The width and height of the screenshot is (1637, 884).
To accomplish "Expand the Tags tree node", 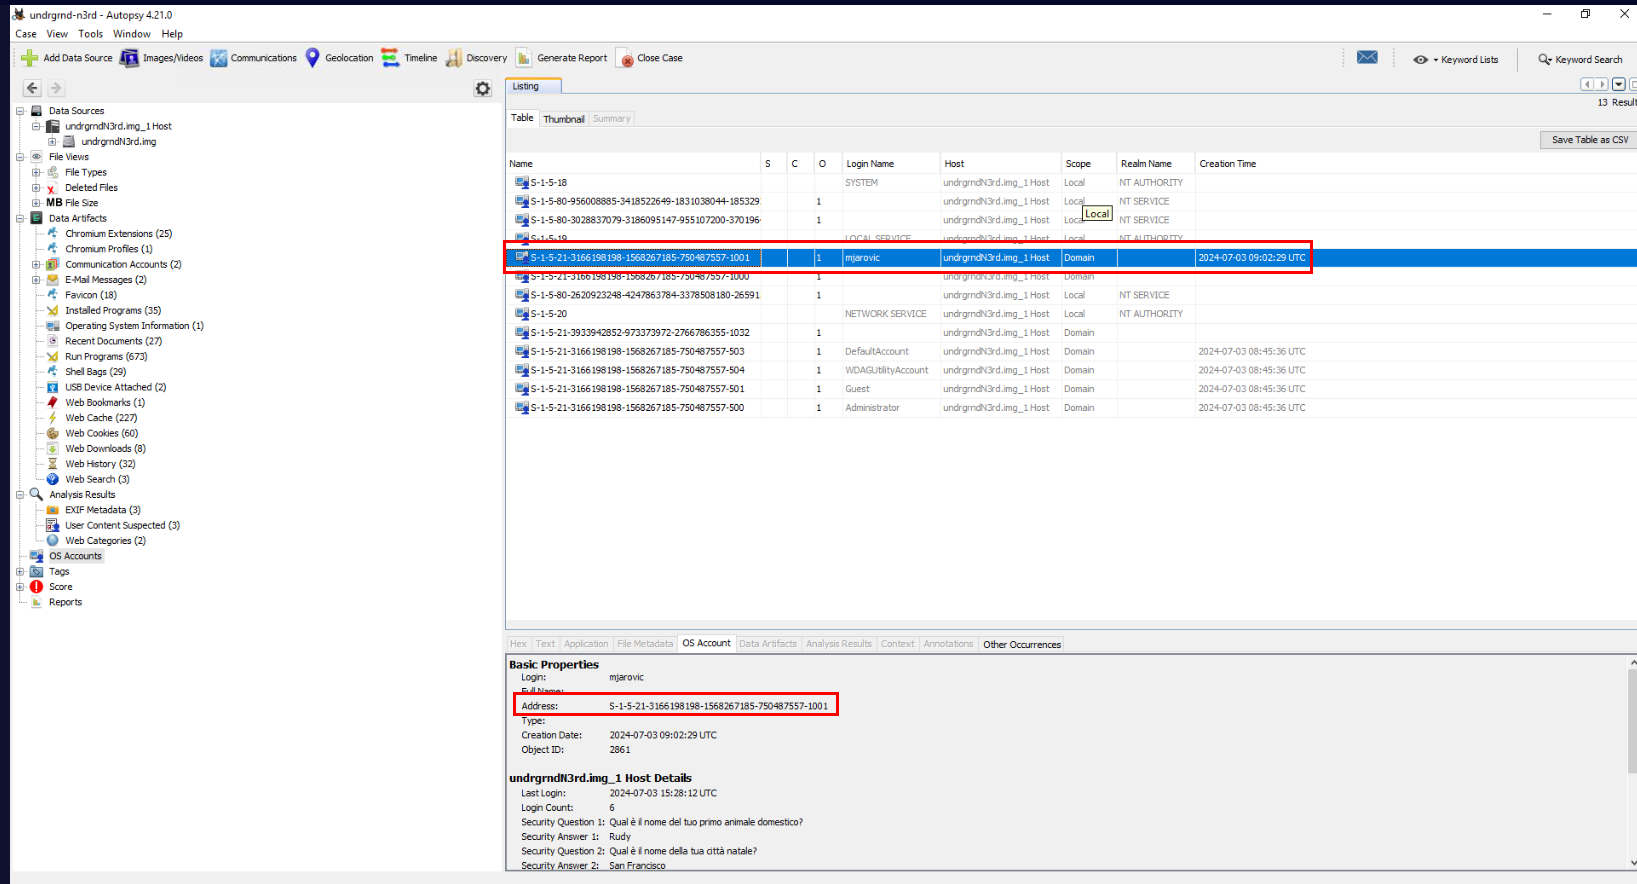I will [x=20, y=572].
